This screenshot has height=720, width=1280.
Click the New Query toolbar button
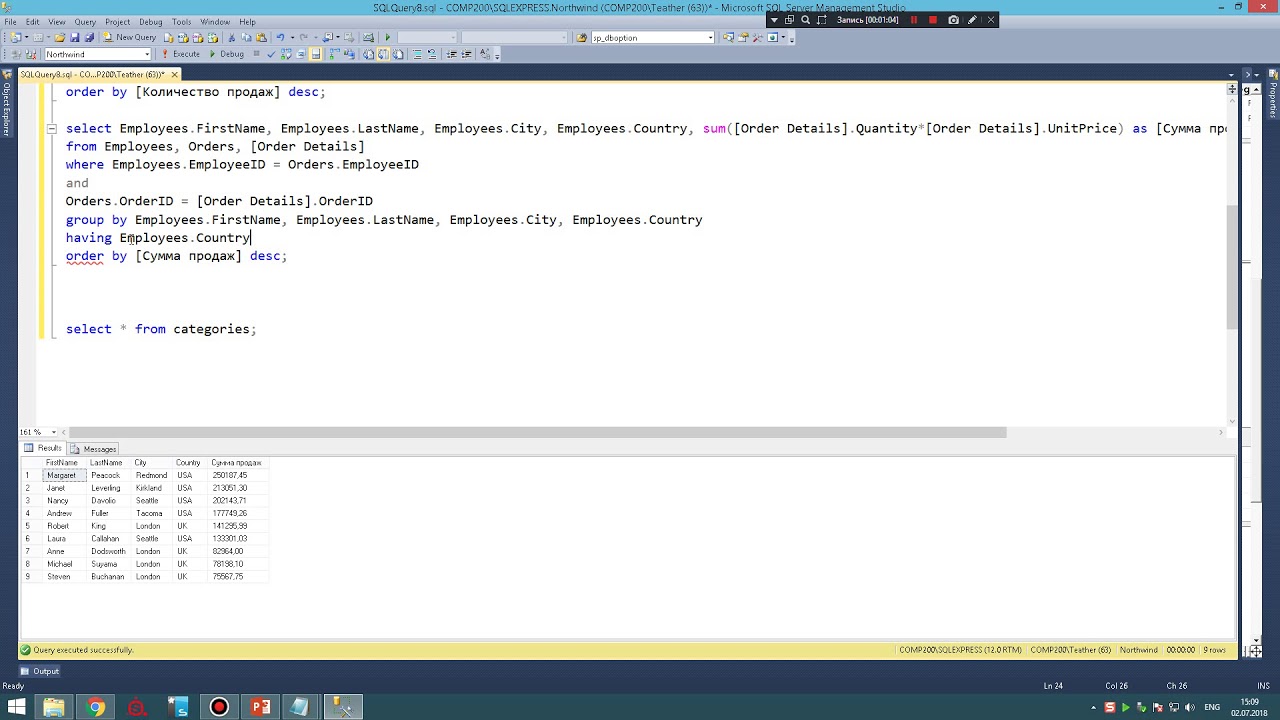tap(130, 37)
